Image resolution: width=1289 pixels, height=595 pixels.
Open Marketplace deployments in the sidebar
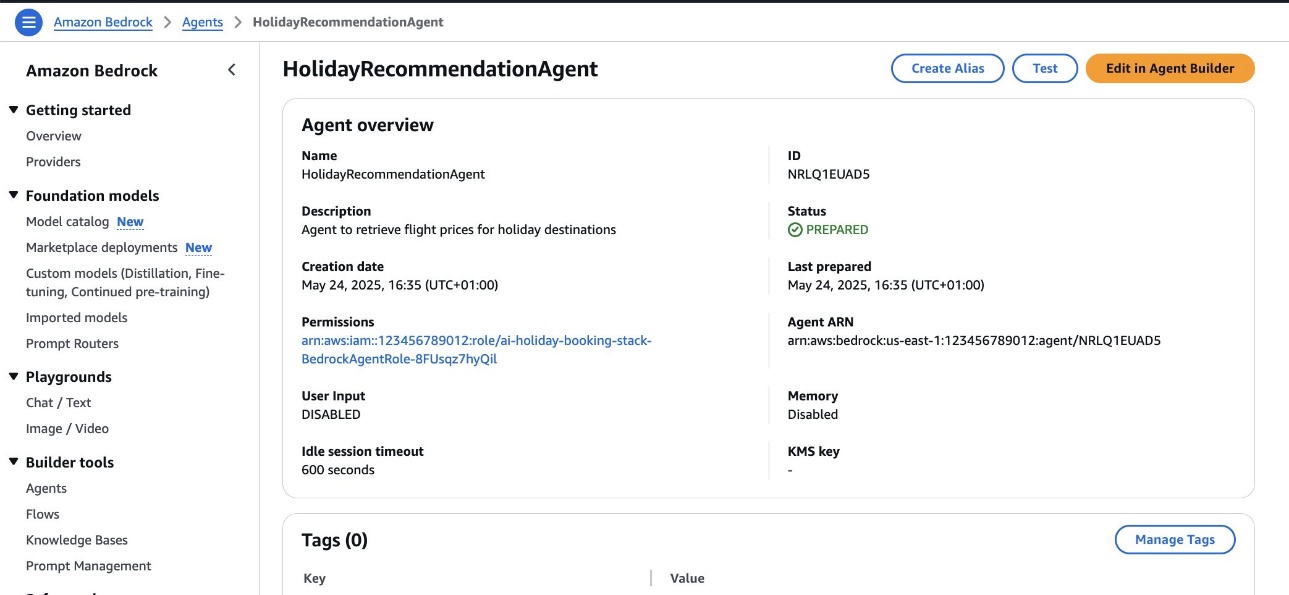[x=102, y=248]
